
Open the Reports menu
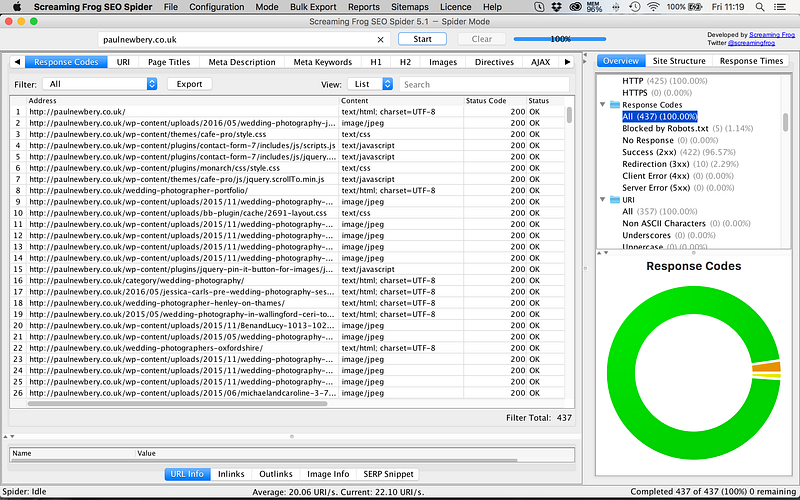point(364,7)
